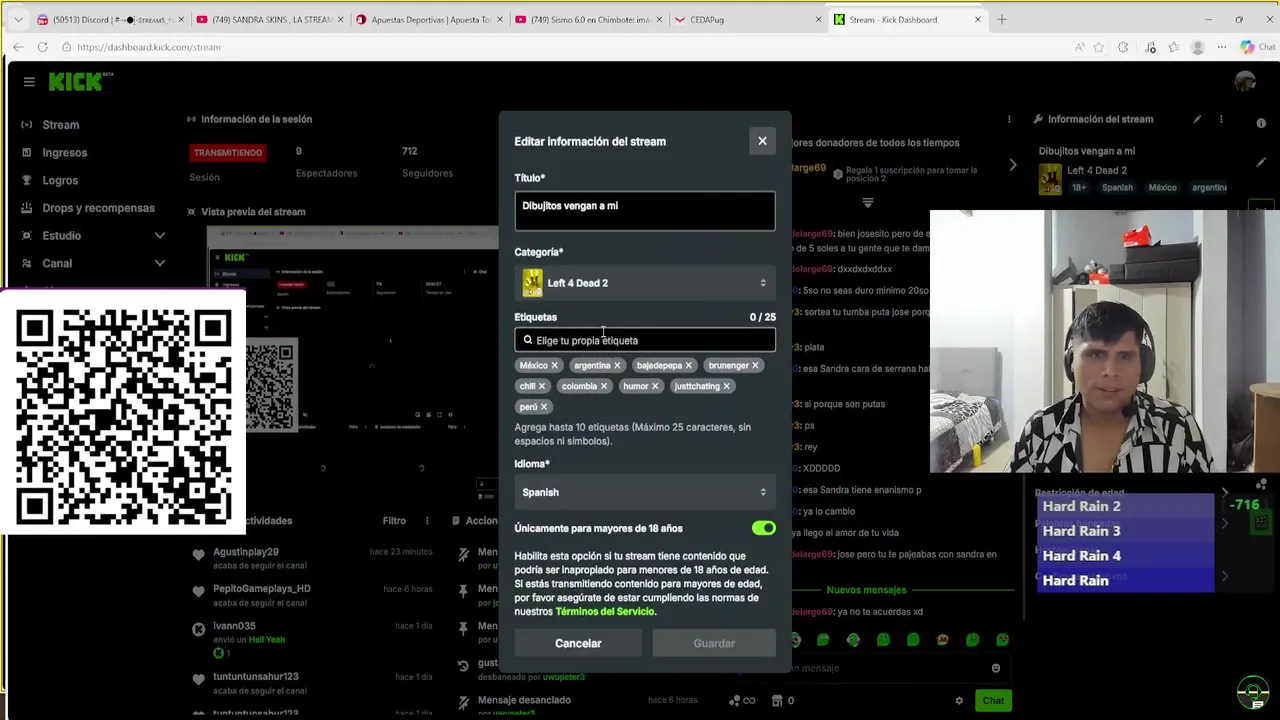This screenshot has height=720, width=1280.
Task: Switch to the SANDRA SKINS YouTube tab
Action: pyautogui.click(x=268, y=19)
